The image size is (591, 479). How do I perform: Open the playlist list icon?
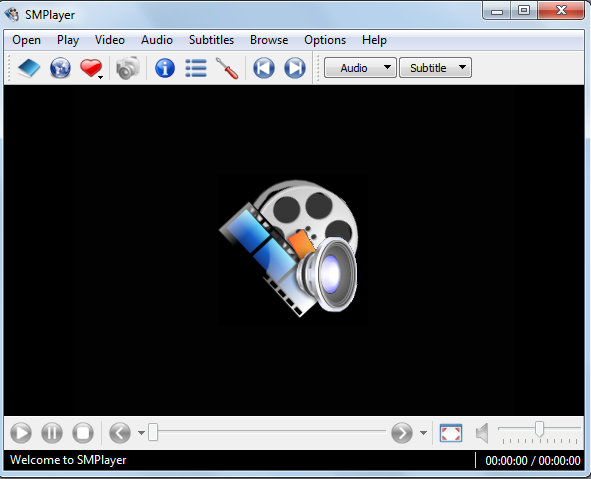coord(196,68)
